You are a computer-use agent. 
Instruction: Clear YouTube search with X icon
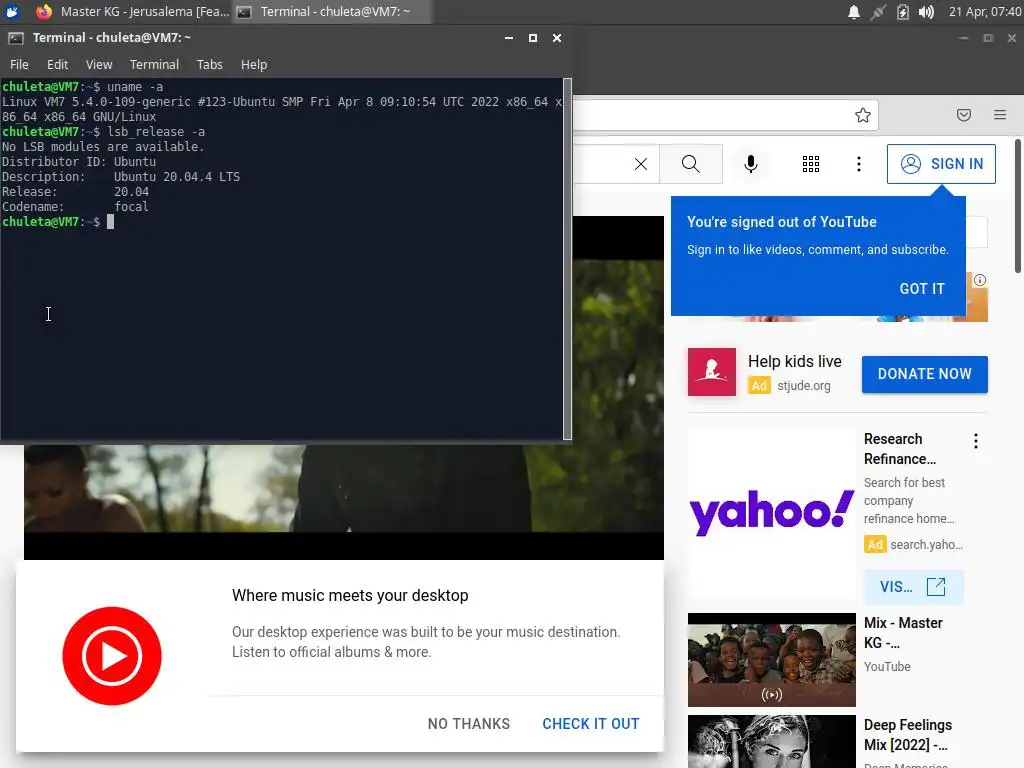click(x=641, y=164)
